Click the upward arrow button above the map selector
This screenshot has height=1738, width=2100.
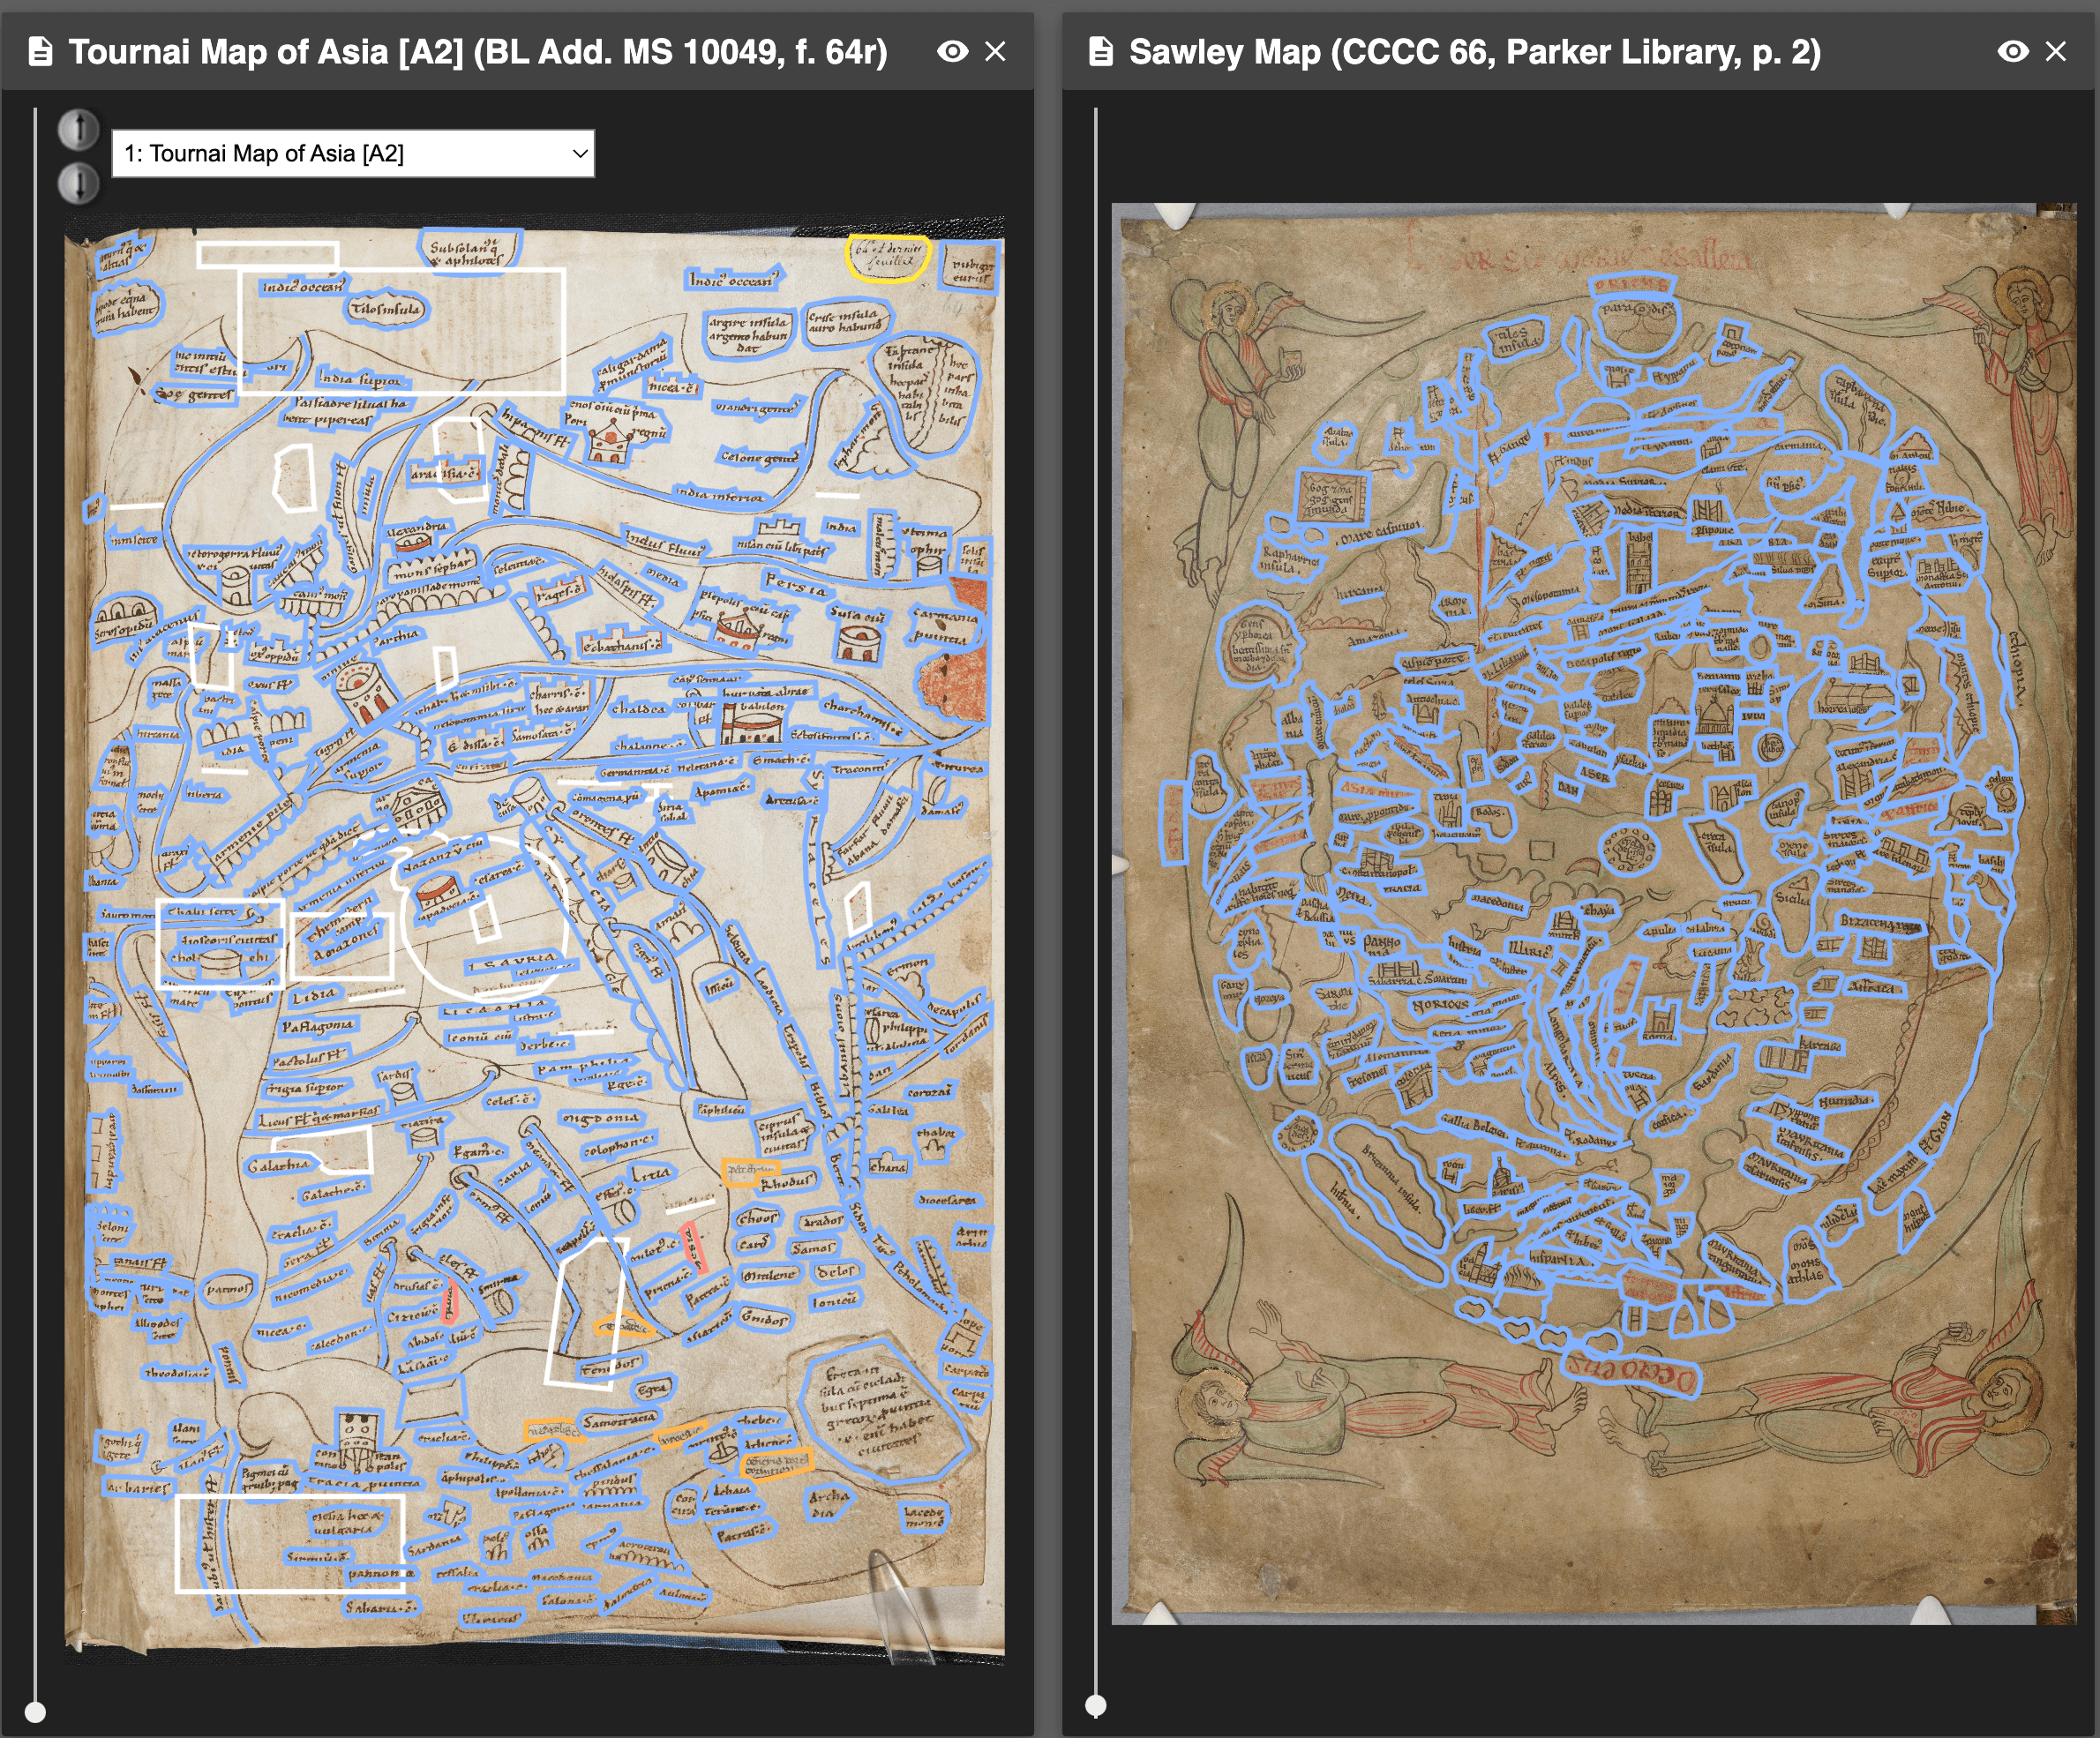tap(78, 129)
